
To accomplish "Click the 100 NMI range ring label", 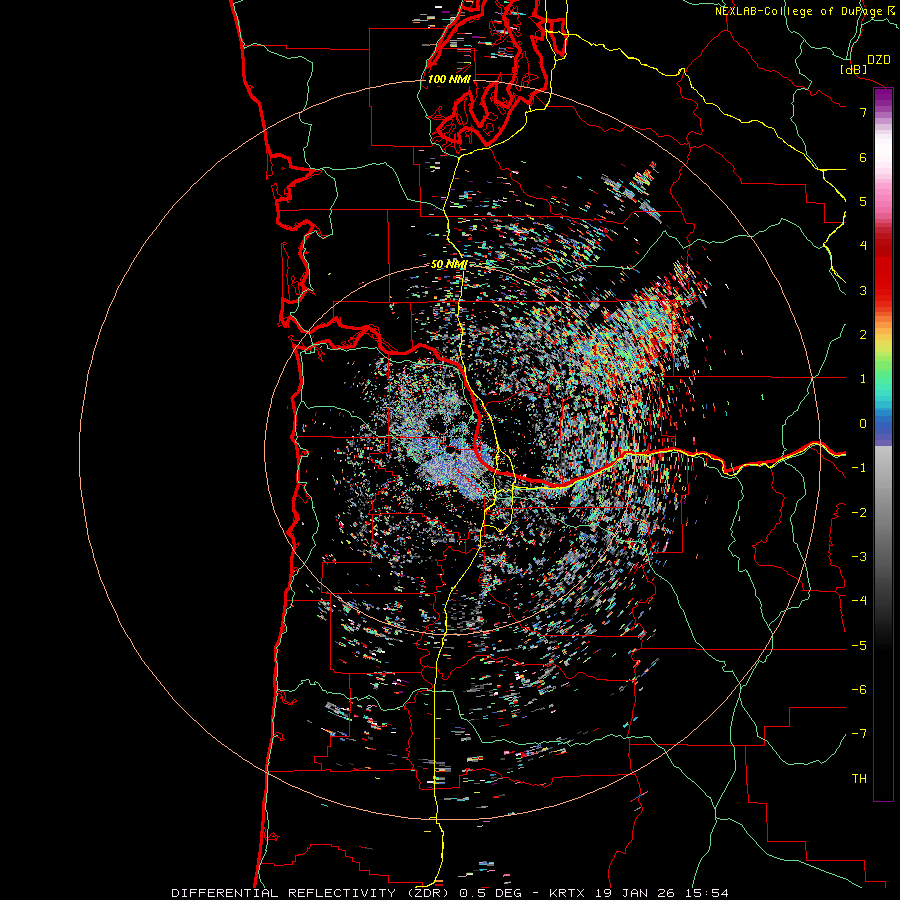I will point(449,79).
